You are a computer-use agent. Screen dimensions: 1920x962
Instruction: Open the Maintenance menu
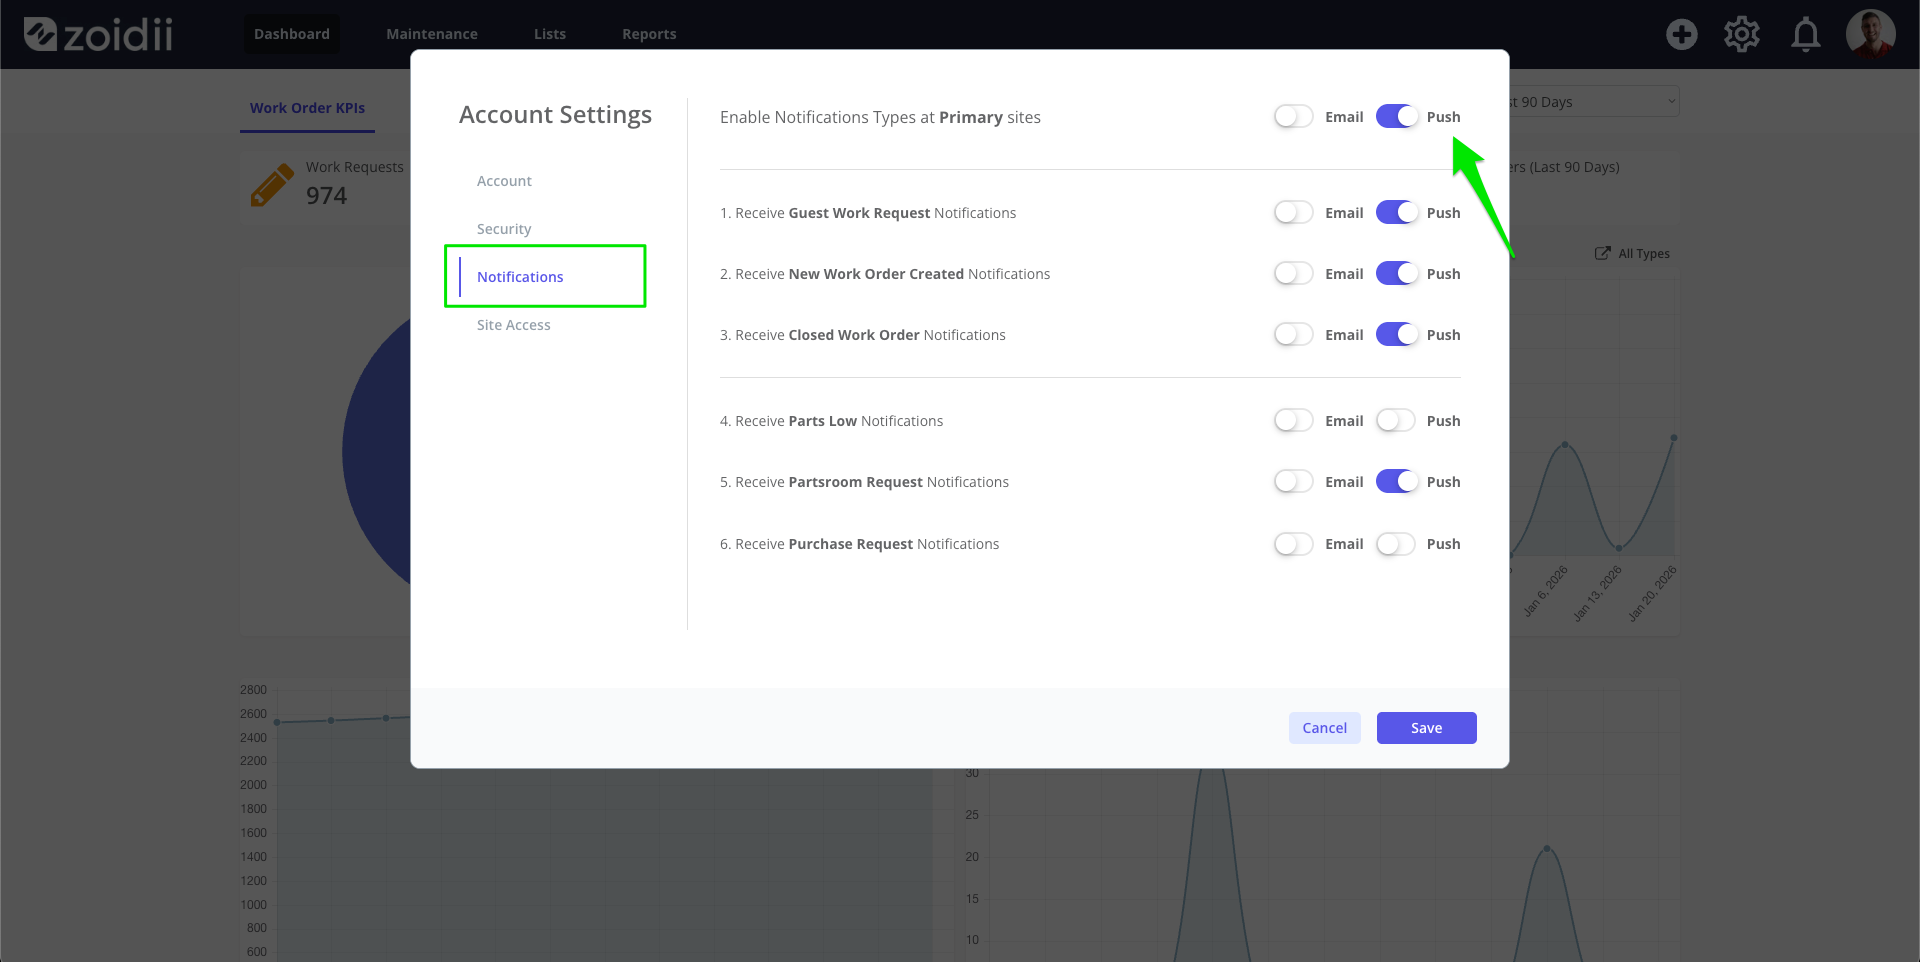point(432,34)
